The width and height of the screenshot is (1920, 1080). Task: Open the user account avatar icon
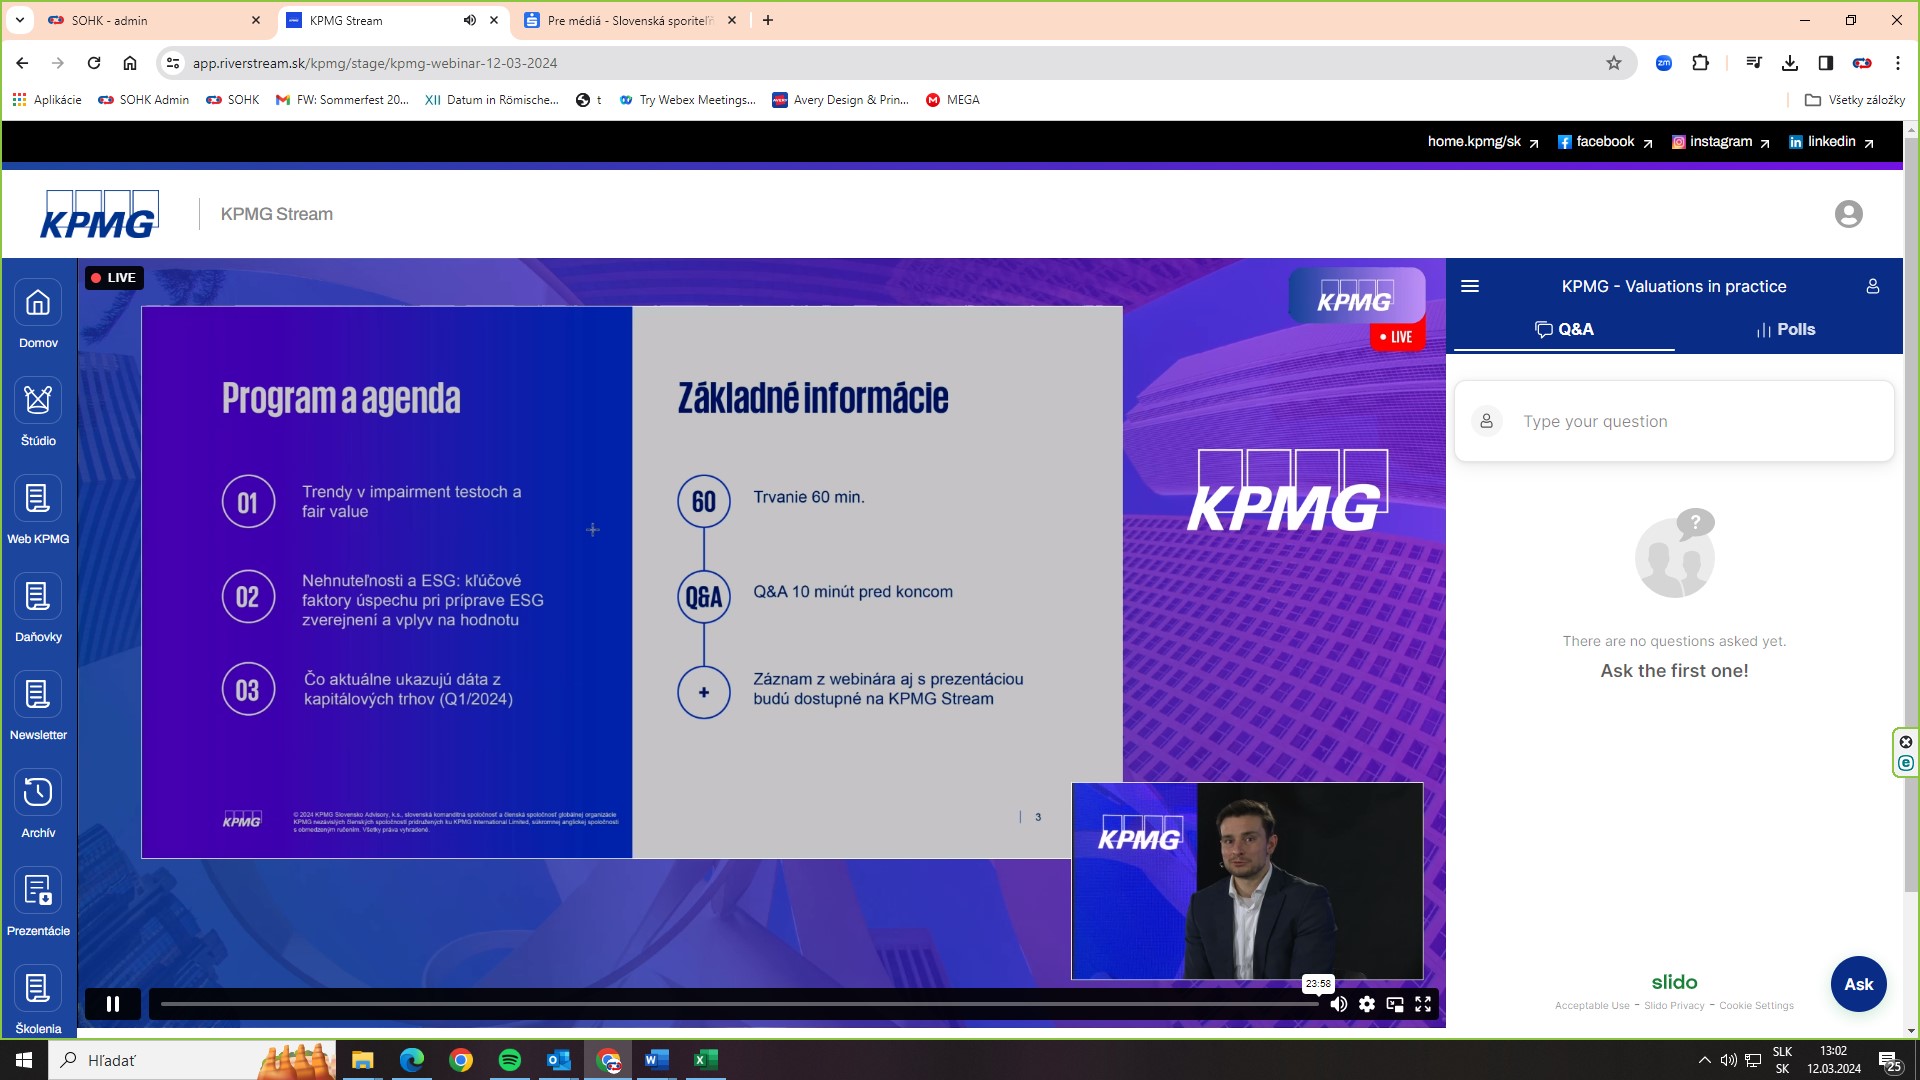click(x=1849, y=214)
